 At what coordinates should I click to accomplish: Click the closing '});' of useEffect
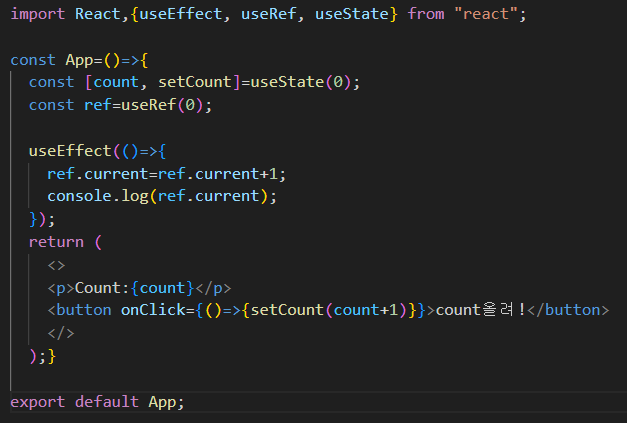42,219
